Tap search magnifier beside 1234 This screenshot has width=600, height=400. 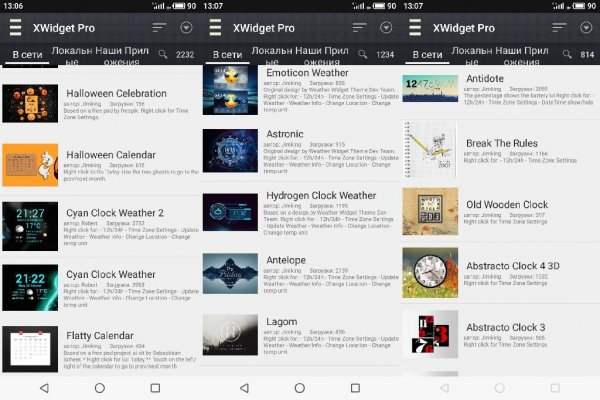tap(363, 54)
